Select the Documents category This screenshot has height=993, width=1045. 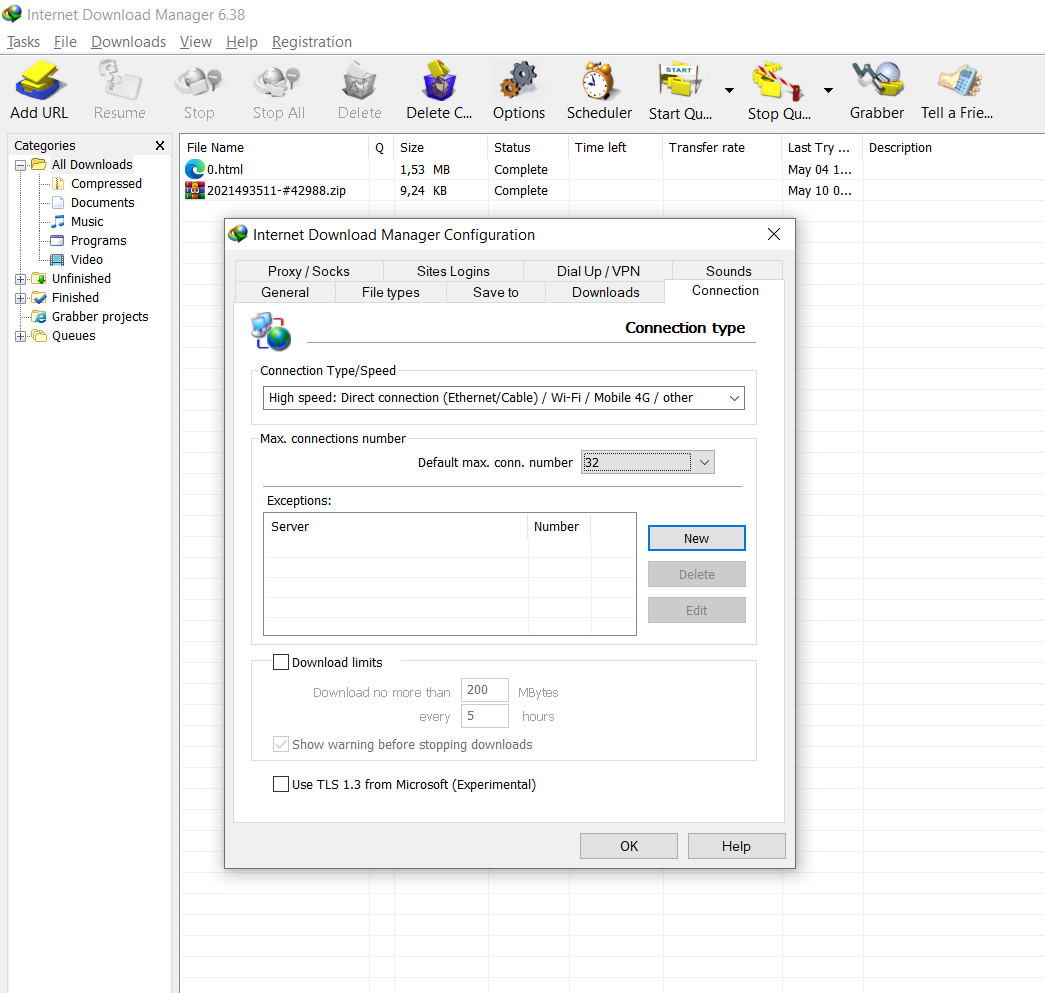103,203
